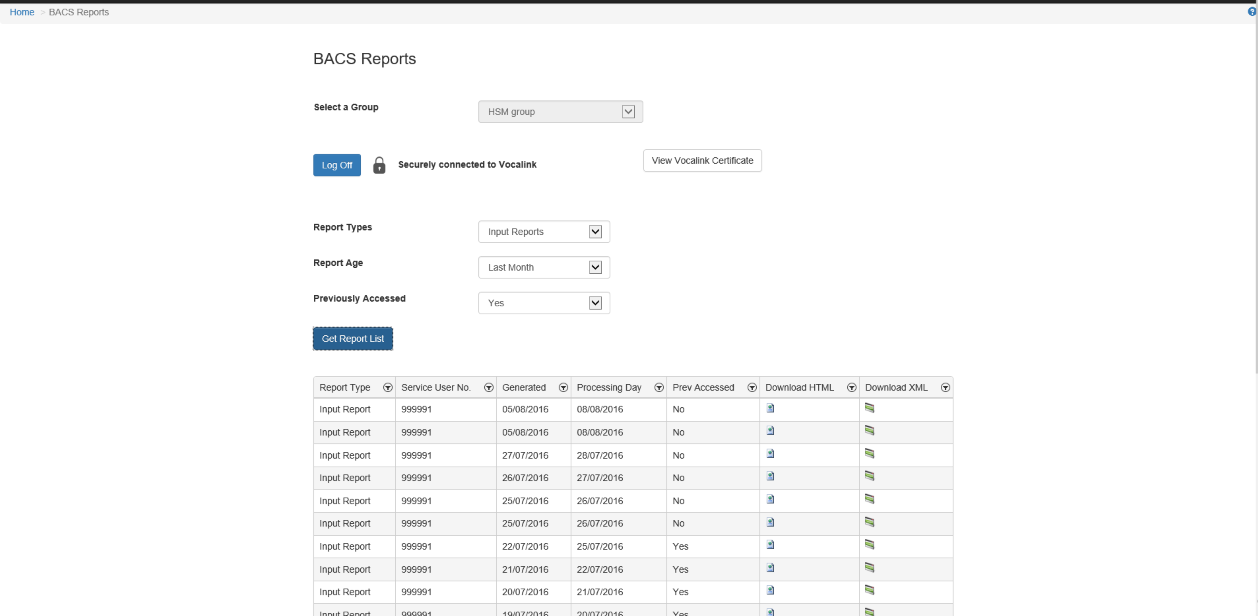
Task: Download XML report generated 20/07/2016
Action: point(869,591)
